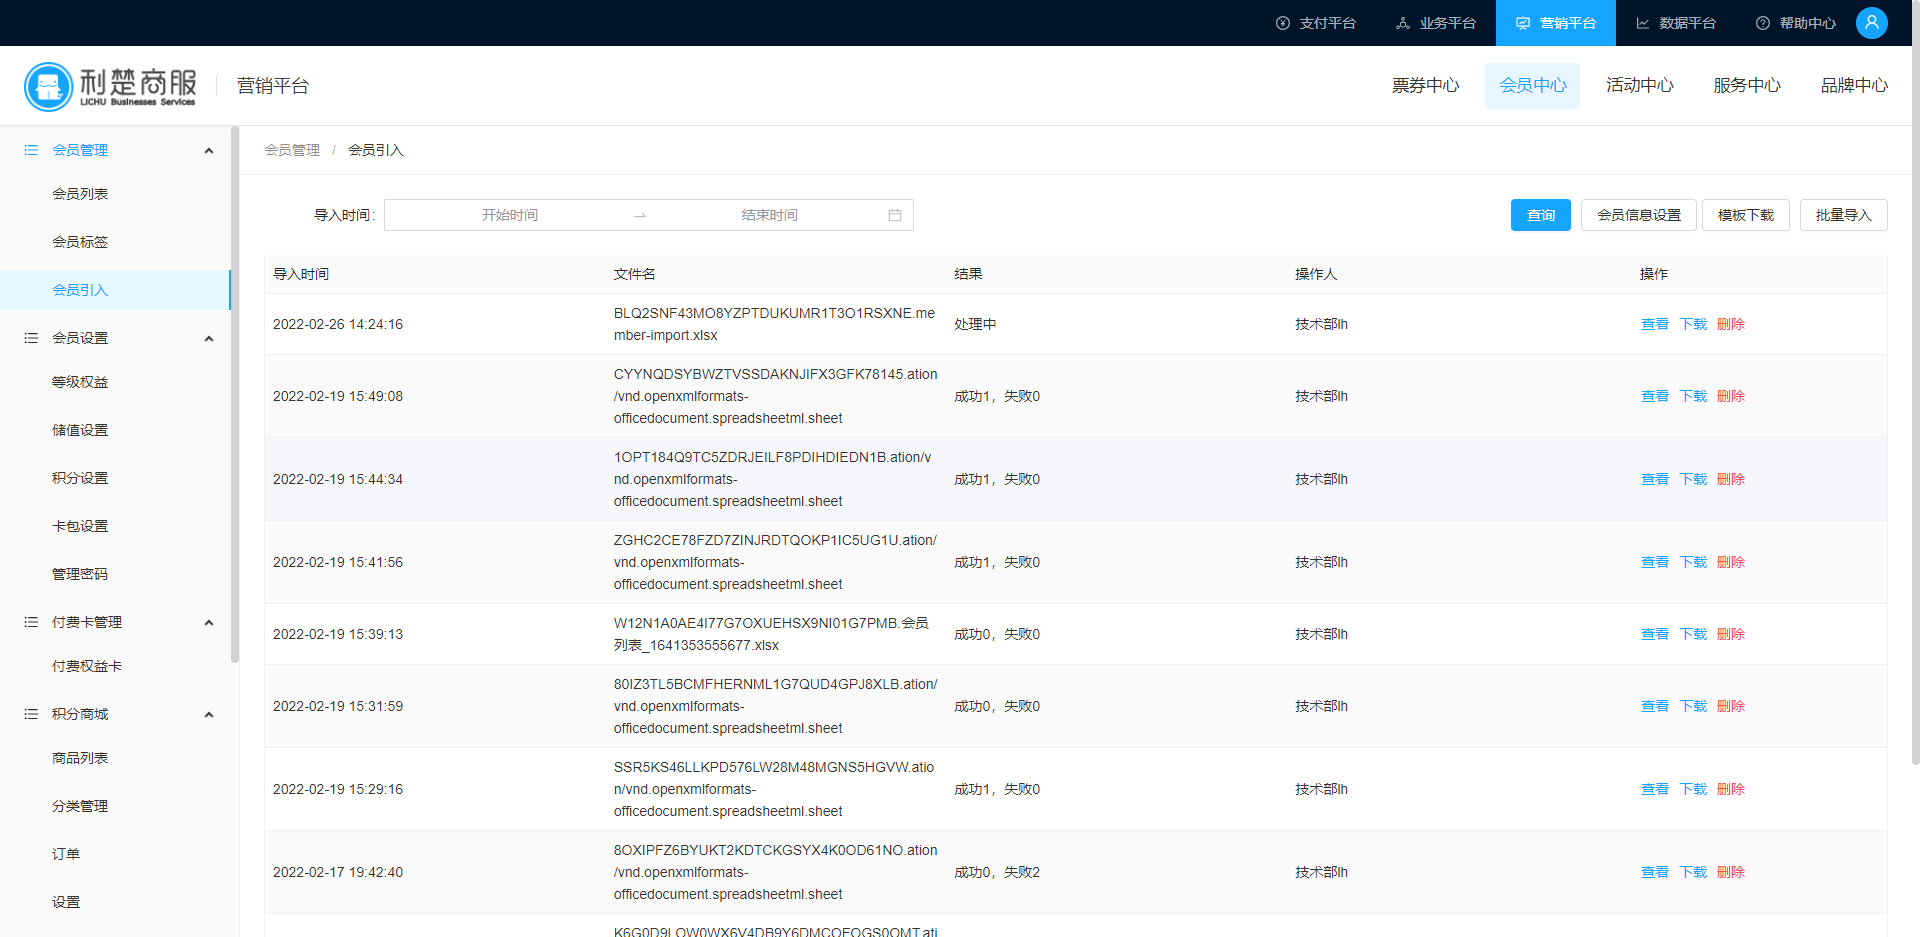Image resolution: width=1920 pixels, height=937 pixels.
Task: Download the 2022-02-19 15:31:59 import file
Action: pos(1692,706)
